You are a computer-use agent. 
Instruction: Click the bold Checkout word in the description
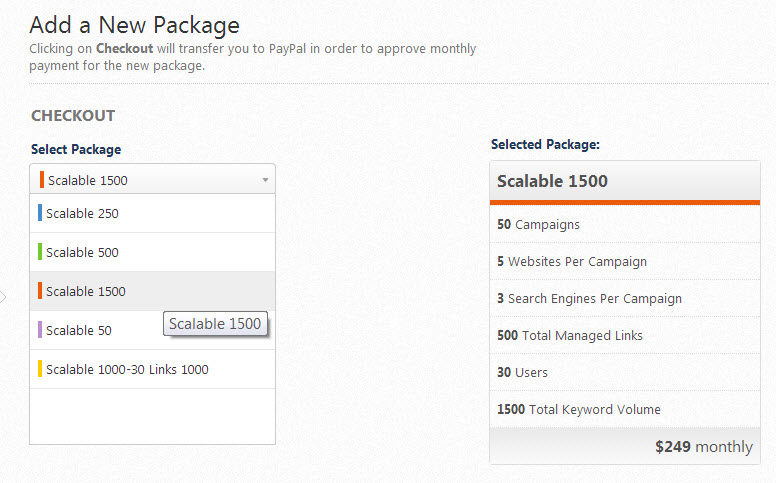(123, 48)
